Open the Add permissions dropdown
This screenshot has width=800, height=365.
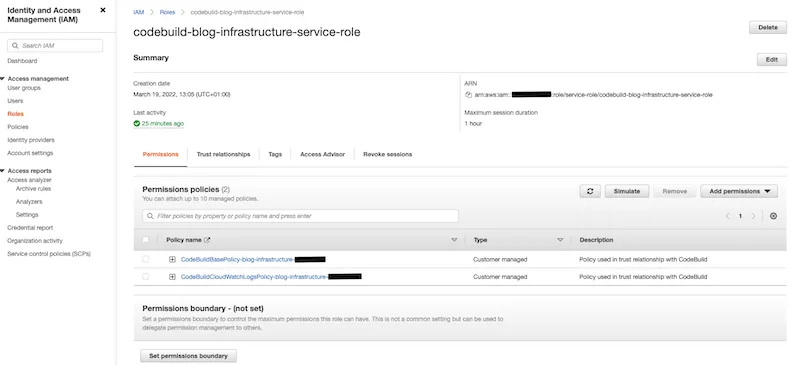point(739,191)
